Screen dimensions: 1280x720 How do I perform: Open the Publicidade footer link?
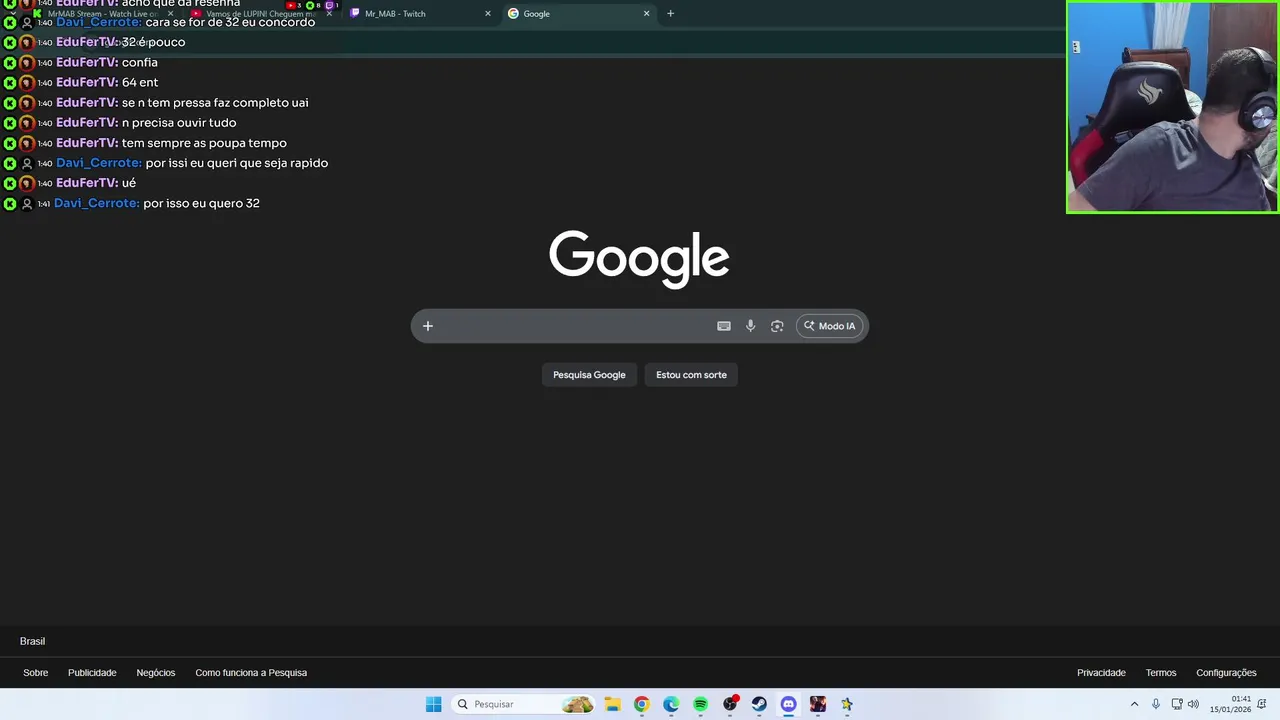[92, 673]
